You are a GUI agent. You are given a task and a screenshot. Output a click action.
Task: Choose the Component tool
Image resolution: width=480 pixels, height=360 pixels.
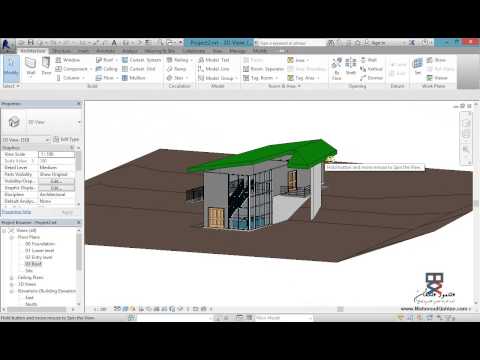(x=72, y=69)
